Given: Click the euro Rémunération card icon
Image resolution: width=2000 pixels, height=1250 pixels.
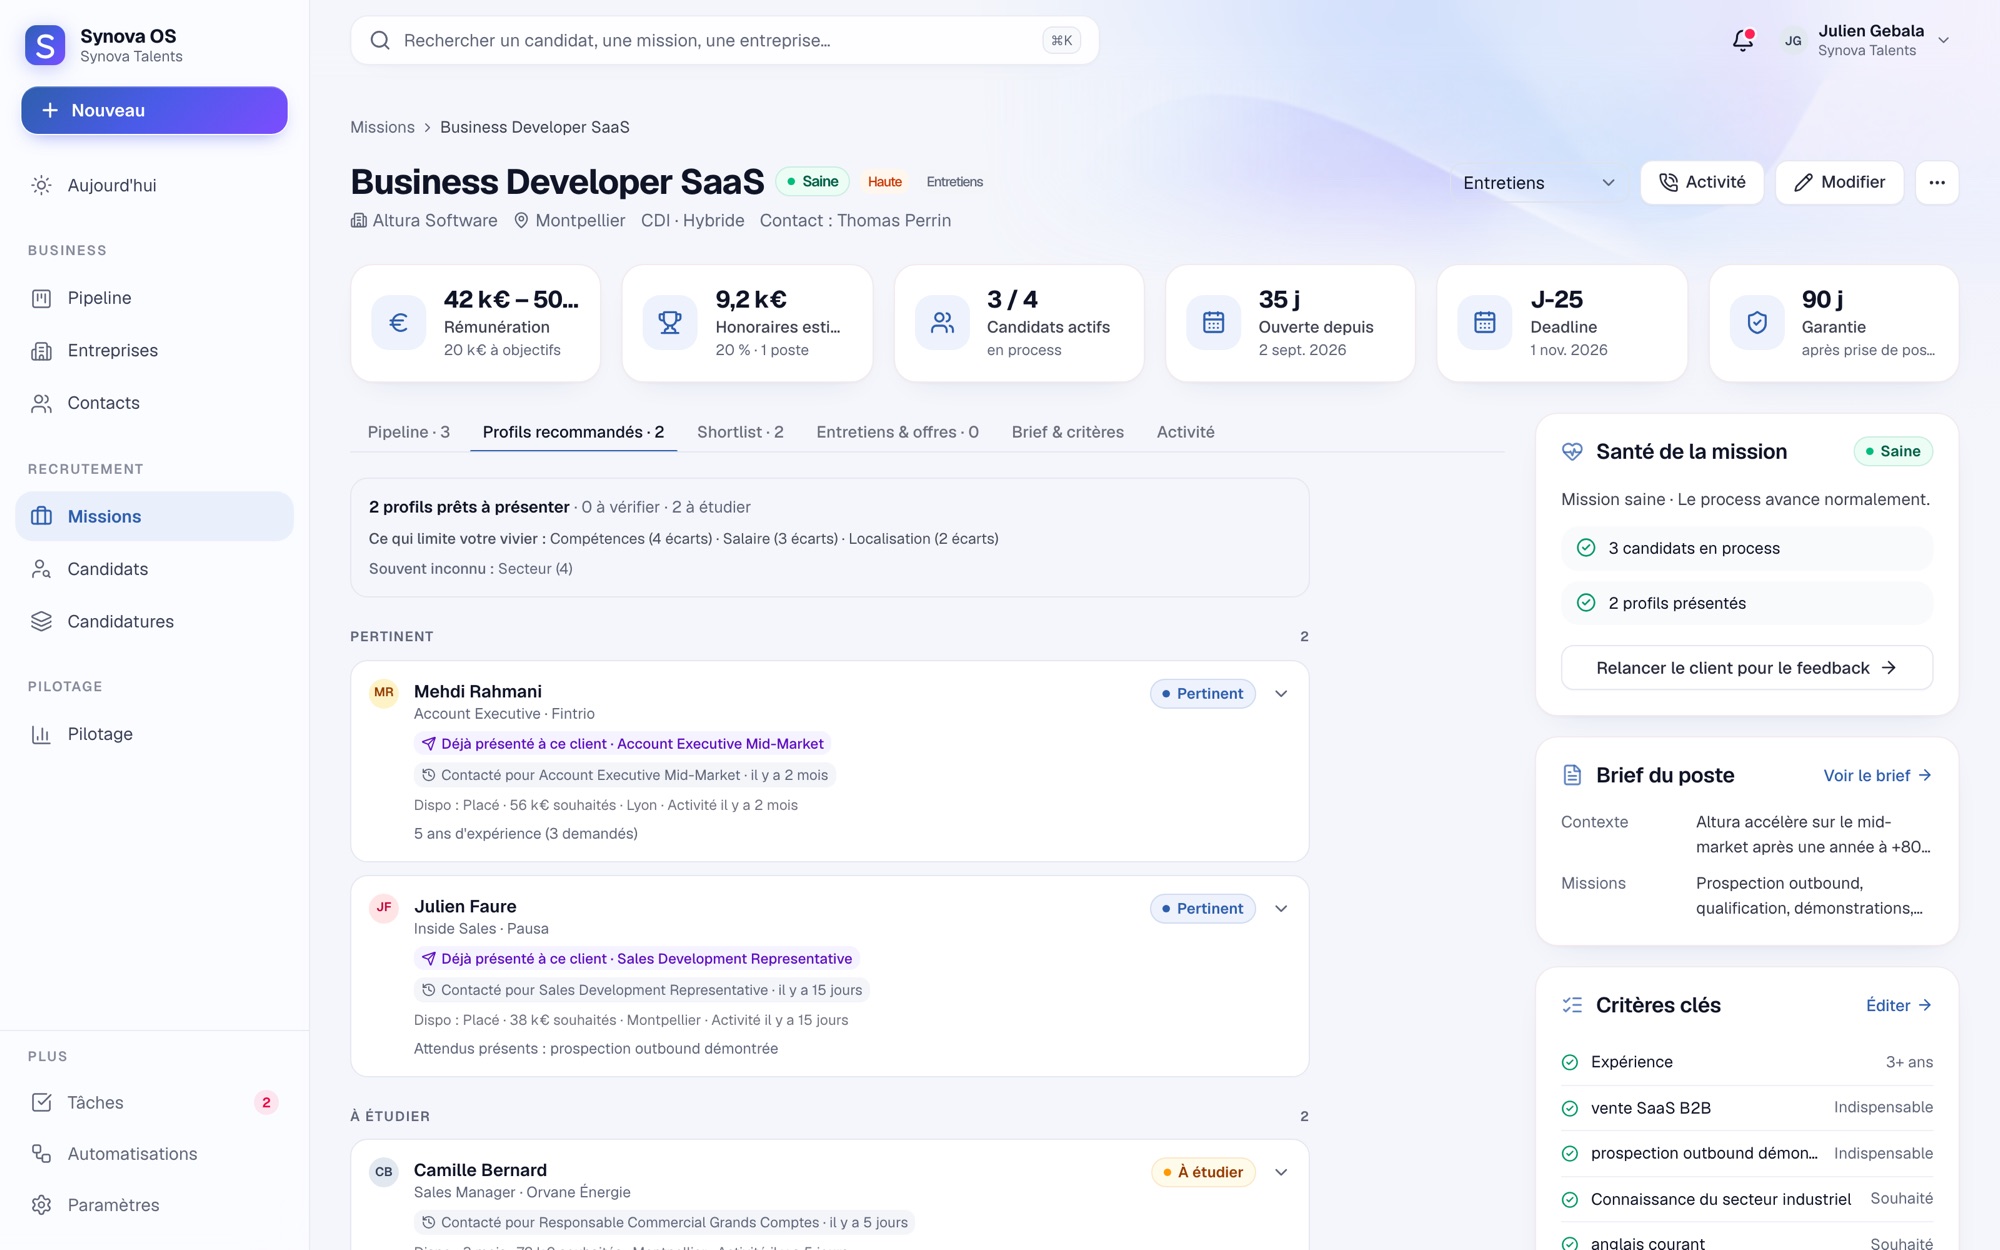Looking at the screenshot, I should click(x=398, y=323).
